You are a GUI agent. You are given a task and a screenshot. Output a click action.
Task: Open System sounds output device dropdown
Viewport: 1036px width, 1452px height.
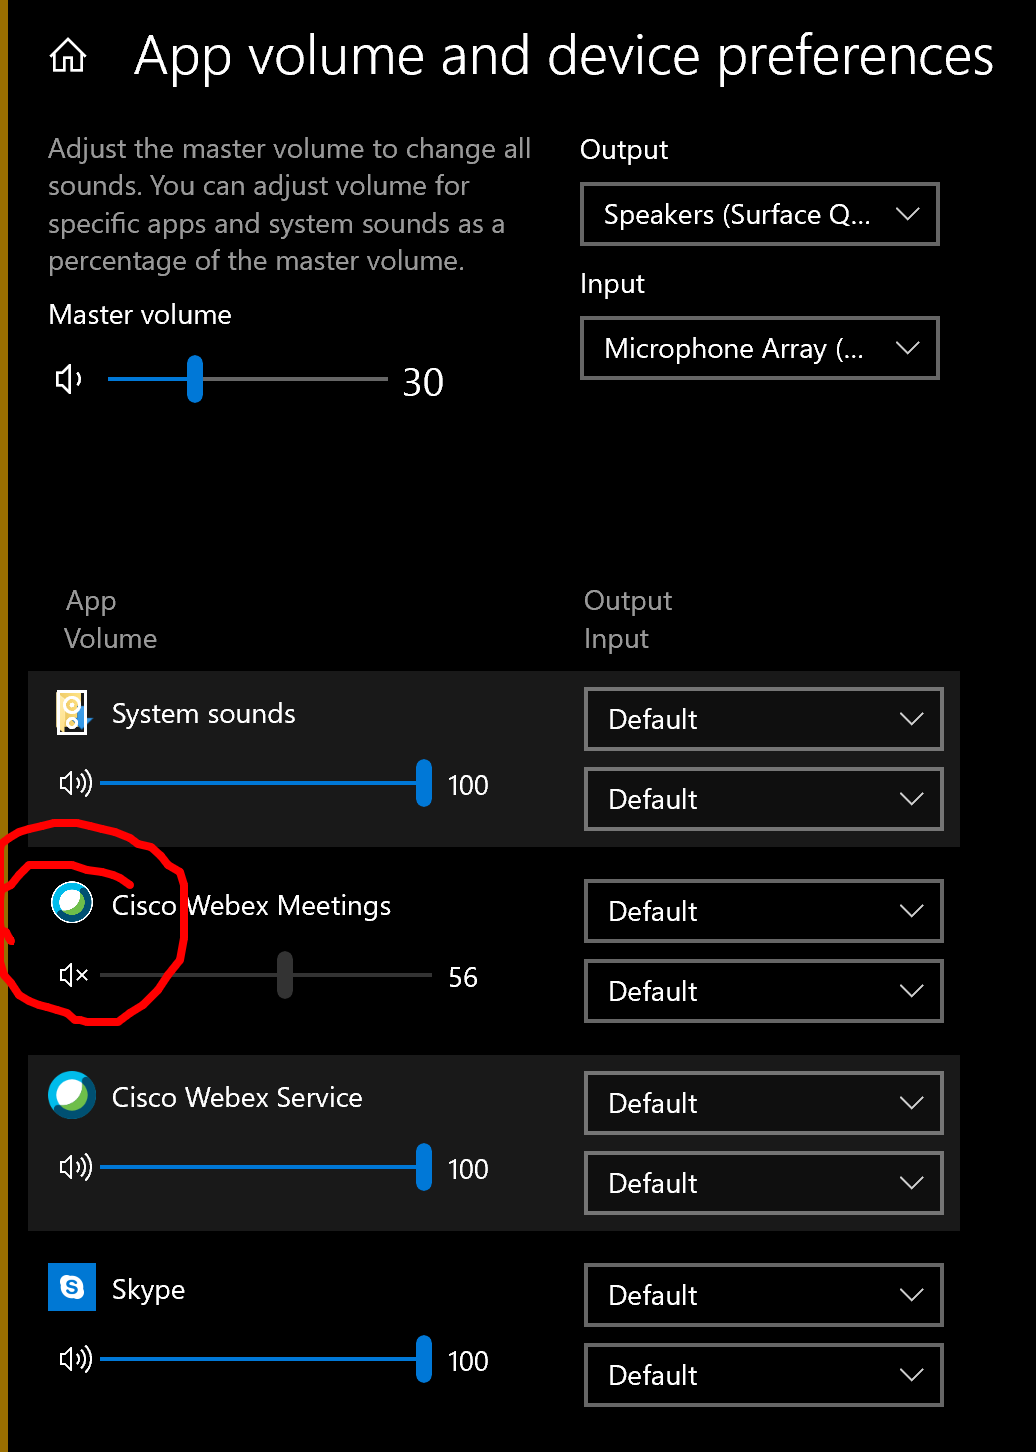click(x=764, y=719)
